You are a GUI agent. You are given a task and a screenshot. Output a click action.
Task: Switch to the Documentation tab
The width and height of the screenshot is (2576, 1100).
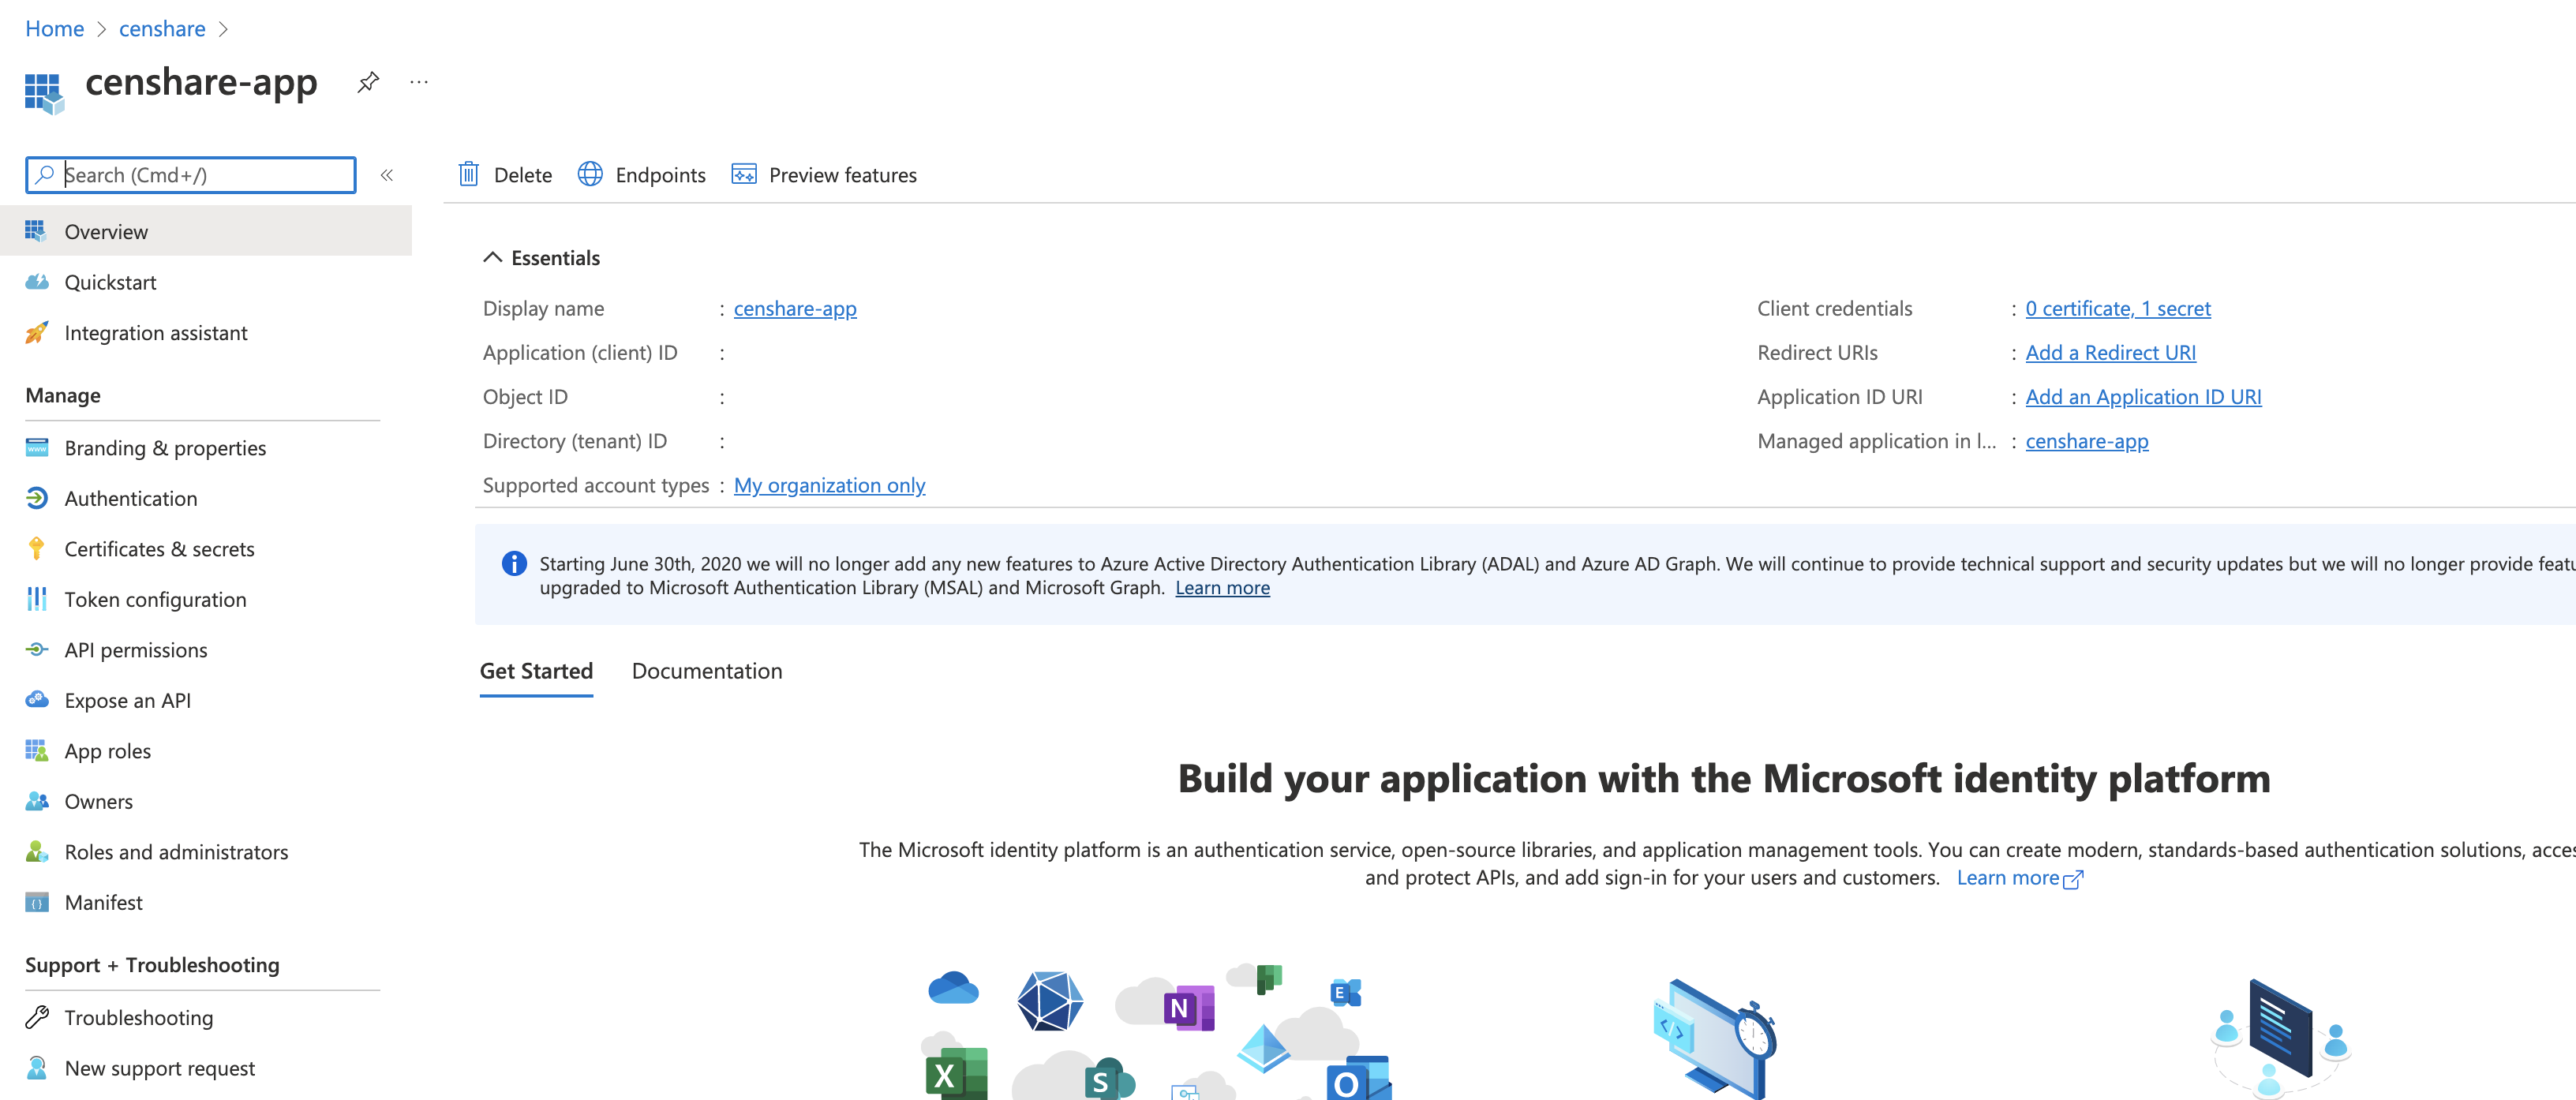point(706,671)
